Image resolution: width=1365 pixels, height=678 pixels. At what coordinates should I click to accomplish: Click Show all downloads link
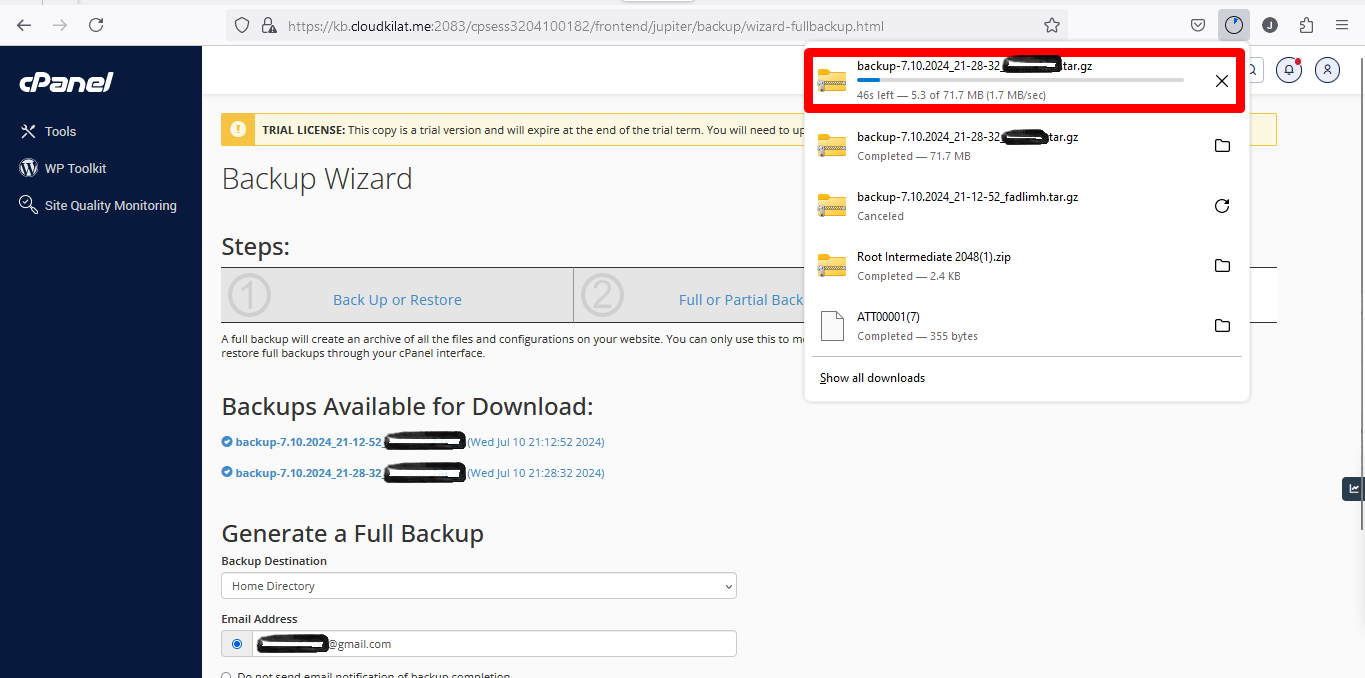(872, 378)
